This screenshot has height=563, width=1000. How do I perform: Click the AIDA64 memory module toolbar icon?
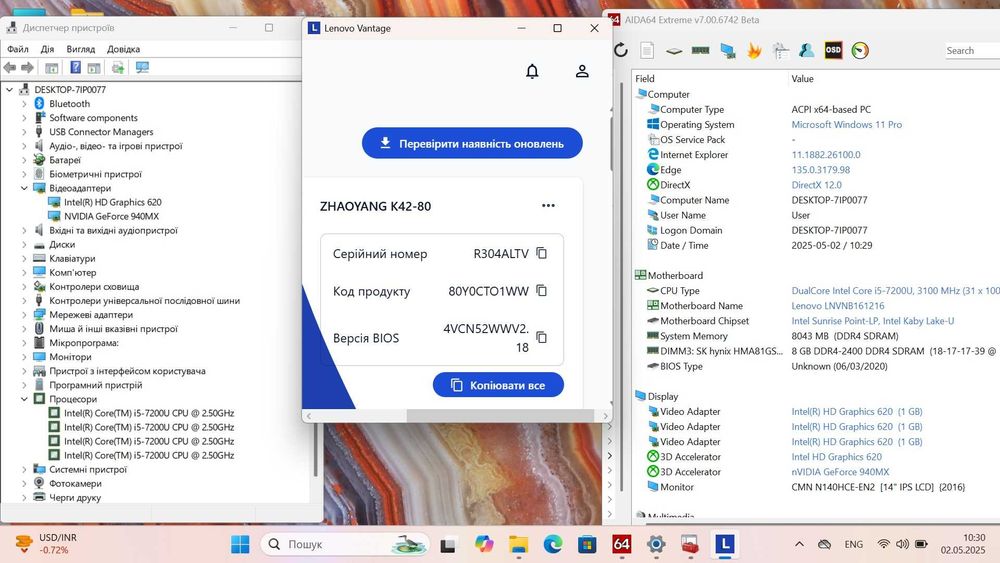(x=700, y=50)
